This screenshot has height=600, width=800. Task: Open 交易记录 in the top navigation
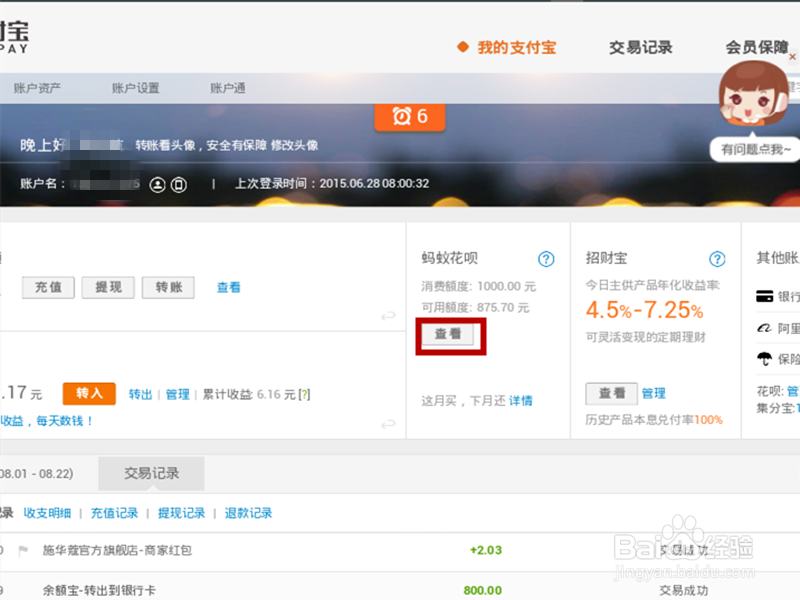[641, 47]
